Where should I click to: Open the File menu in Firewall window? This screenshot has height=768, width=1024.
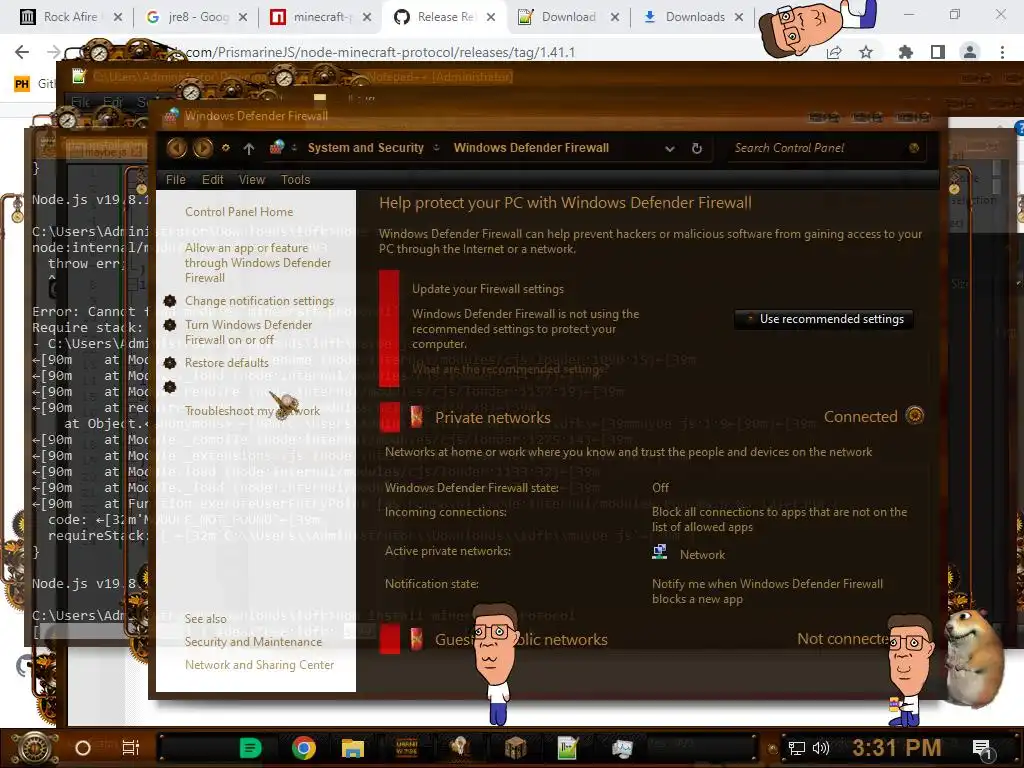176,180
